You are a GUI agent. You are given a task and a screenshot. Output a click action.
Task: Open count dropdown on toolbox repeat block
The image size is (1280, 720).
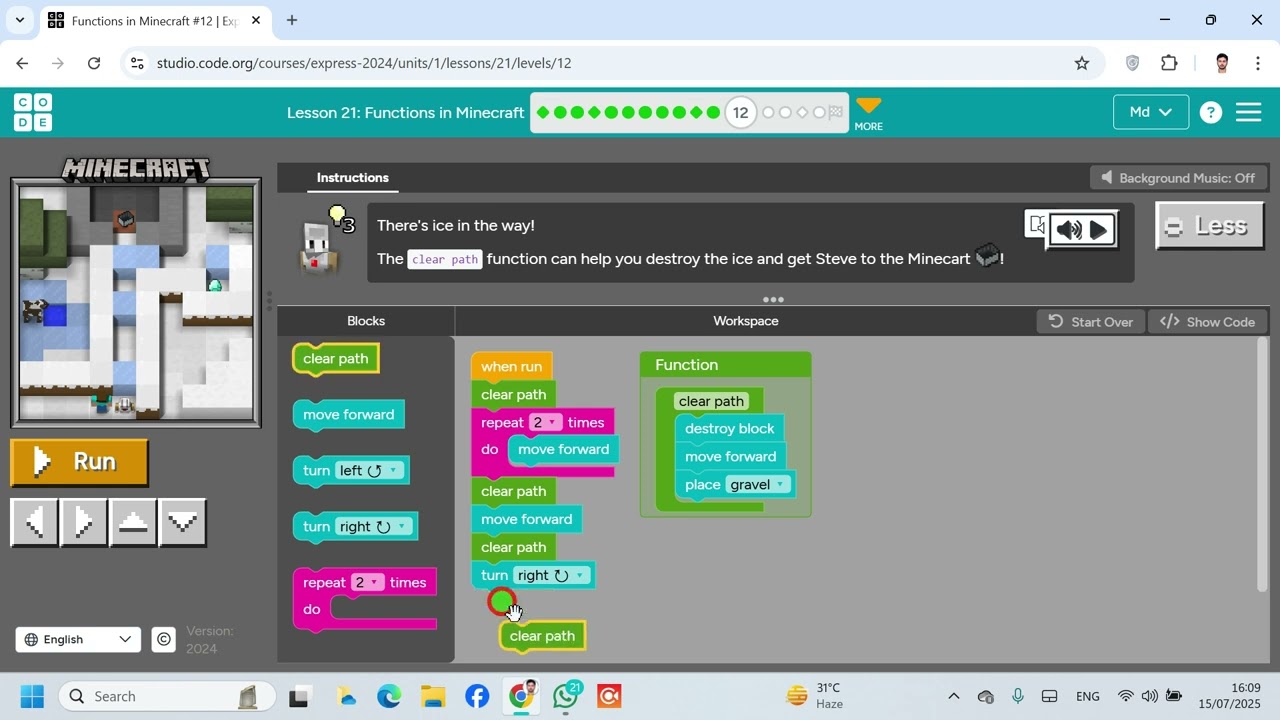[x=368, y=582]
